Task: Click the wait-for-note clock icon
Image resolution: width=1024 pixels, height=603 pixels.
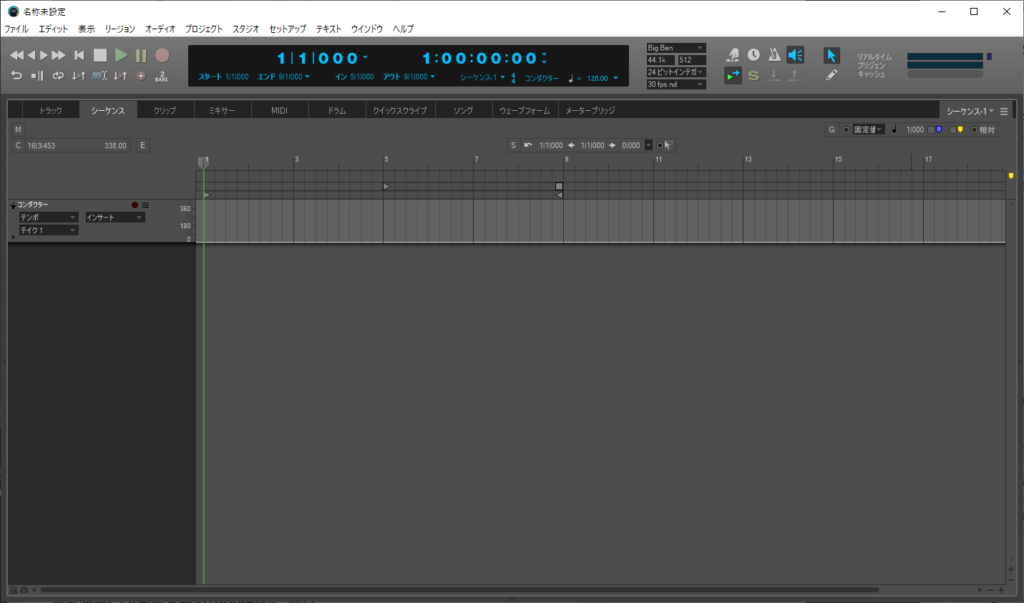Action: 753,55
